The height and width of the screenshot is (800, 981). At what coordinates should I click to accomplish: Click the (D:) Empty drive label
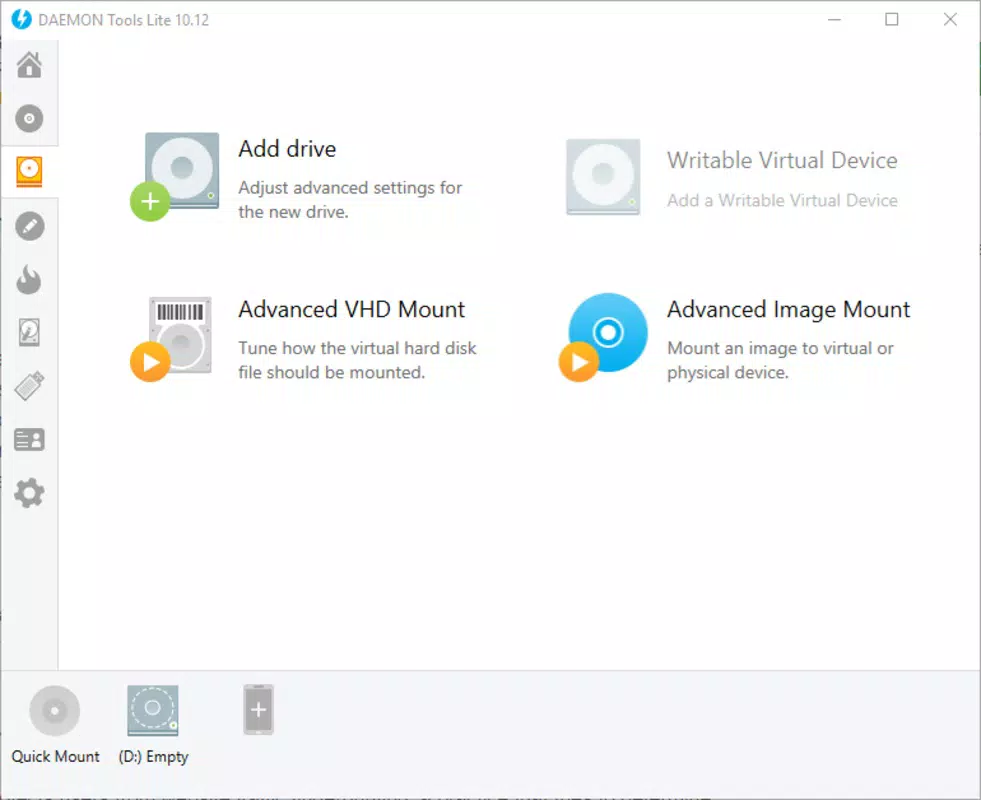[x=153, y=757]
